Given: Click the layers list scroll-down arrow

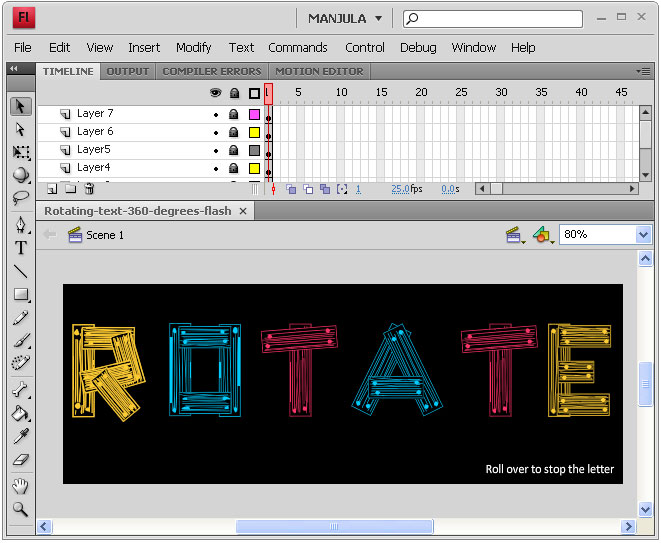Looking at the screenshot, I should click(x=645, y=175).
